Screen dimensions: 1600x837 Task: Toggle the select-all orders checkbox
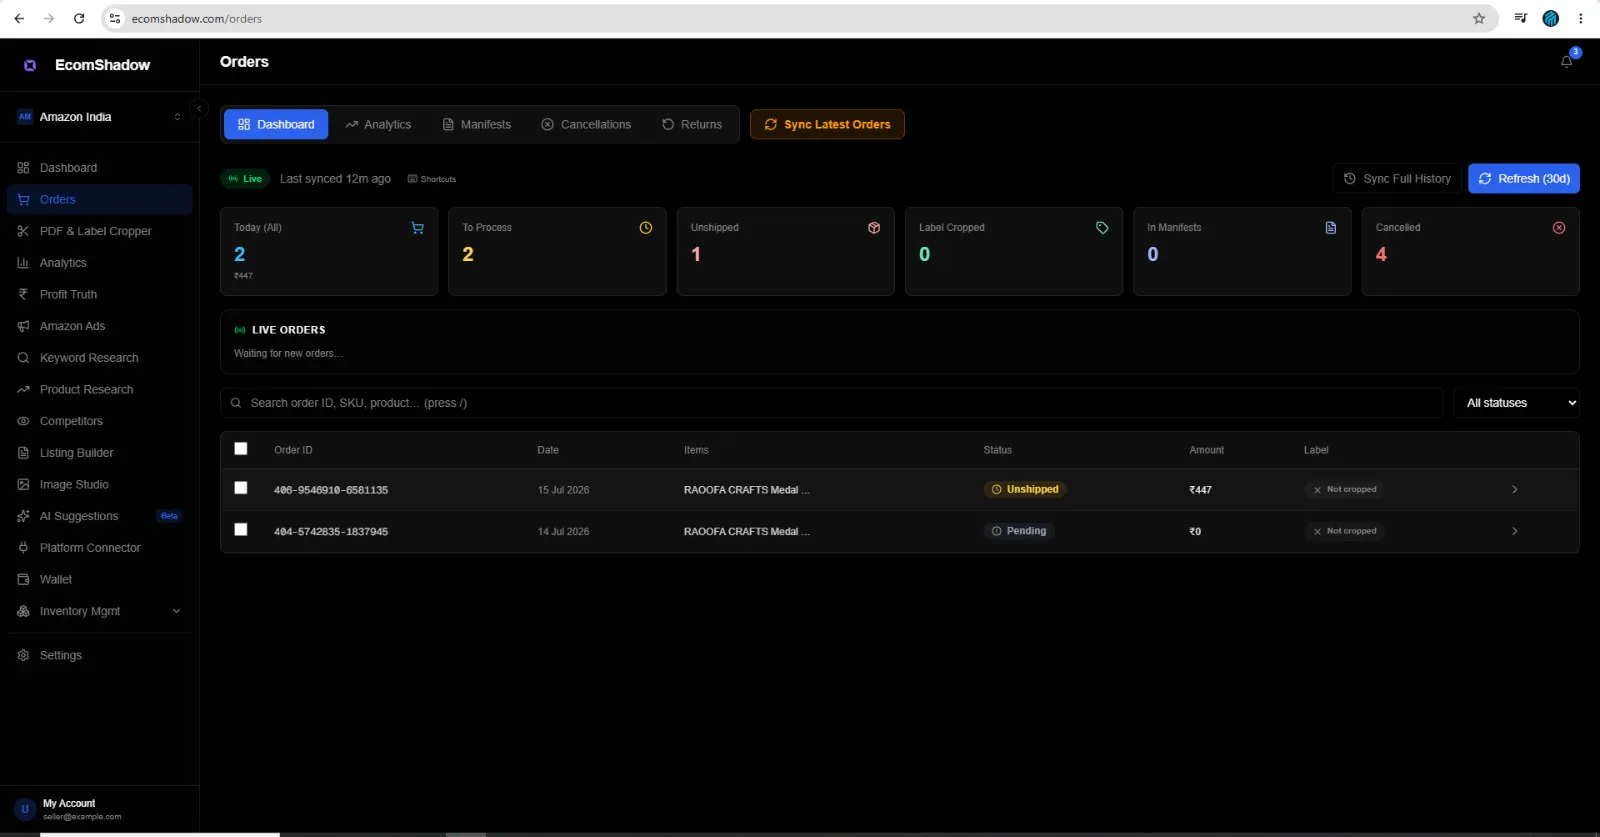(241, 449)
